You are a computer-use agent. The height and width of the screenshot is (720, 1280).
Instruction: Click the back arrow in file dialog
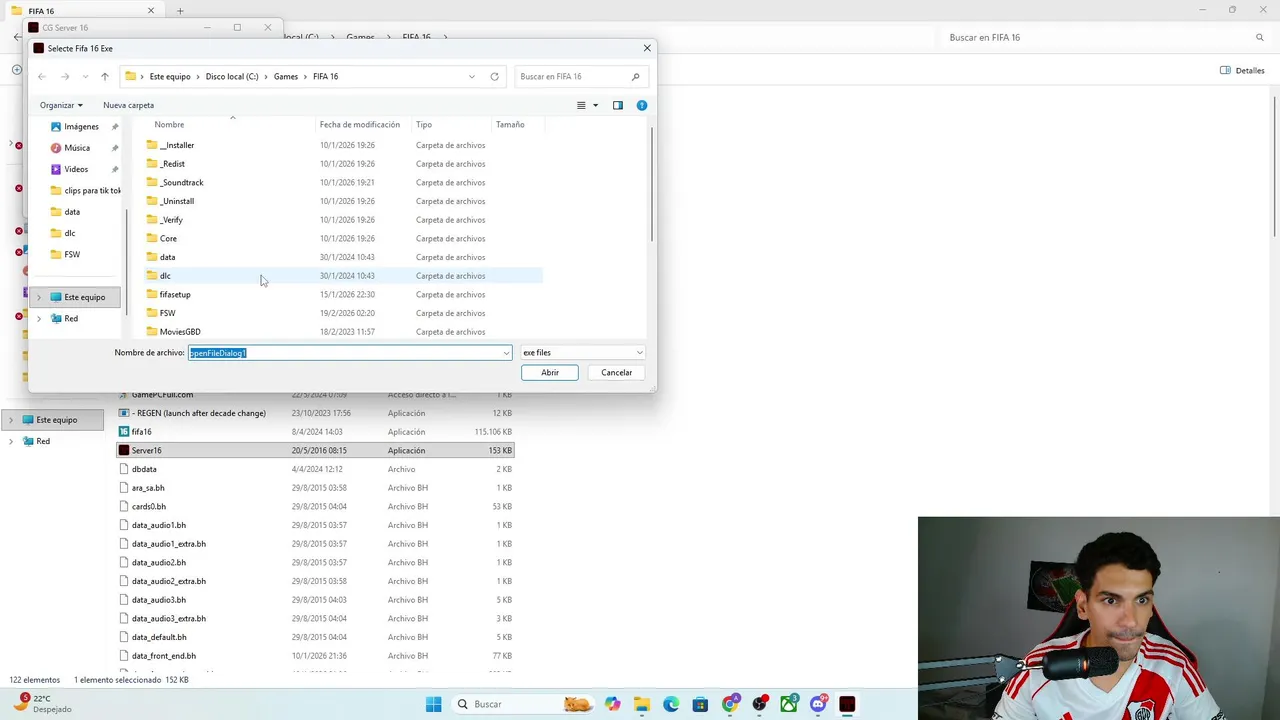point(42,76)
